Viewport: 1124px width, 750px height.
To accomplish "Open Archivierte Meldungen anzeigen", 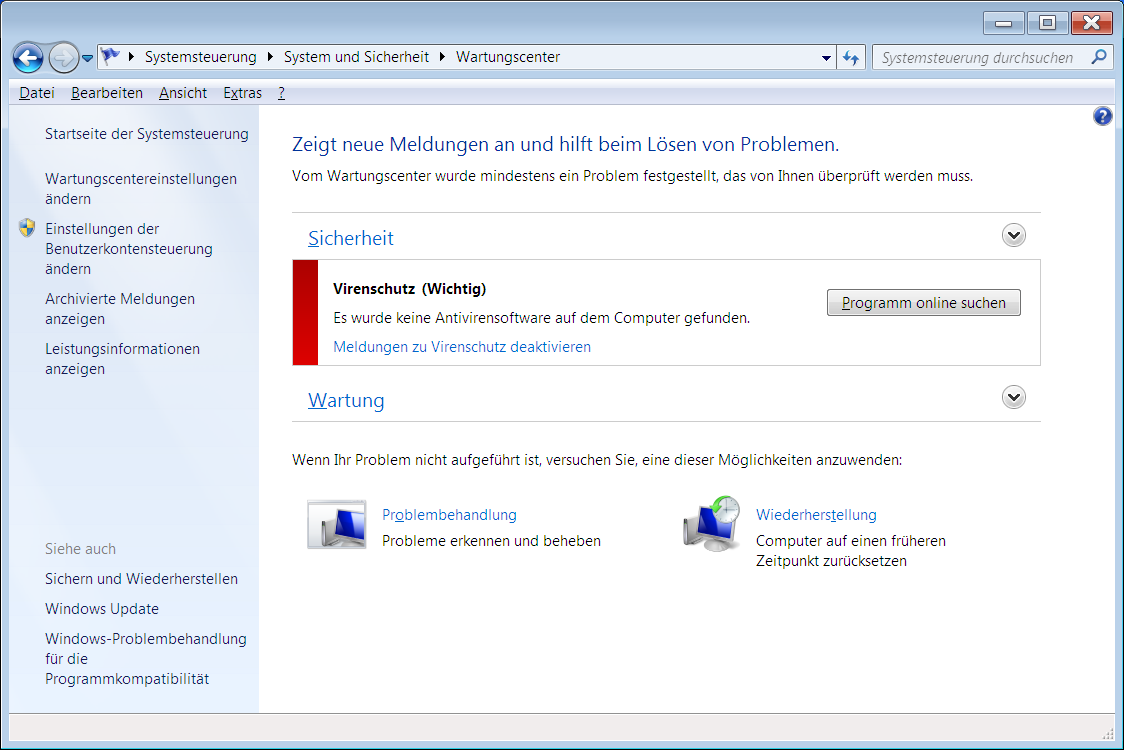I will [x=120, y=309].
